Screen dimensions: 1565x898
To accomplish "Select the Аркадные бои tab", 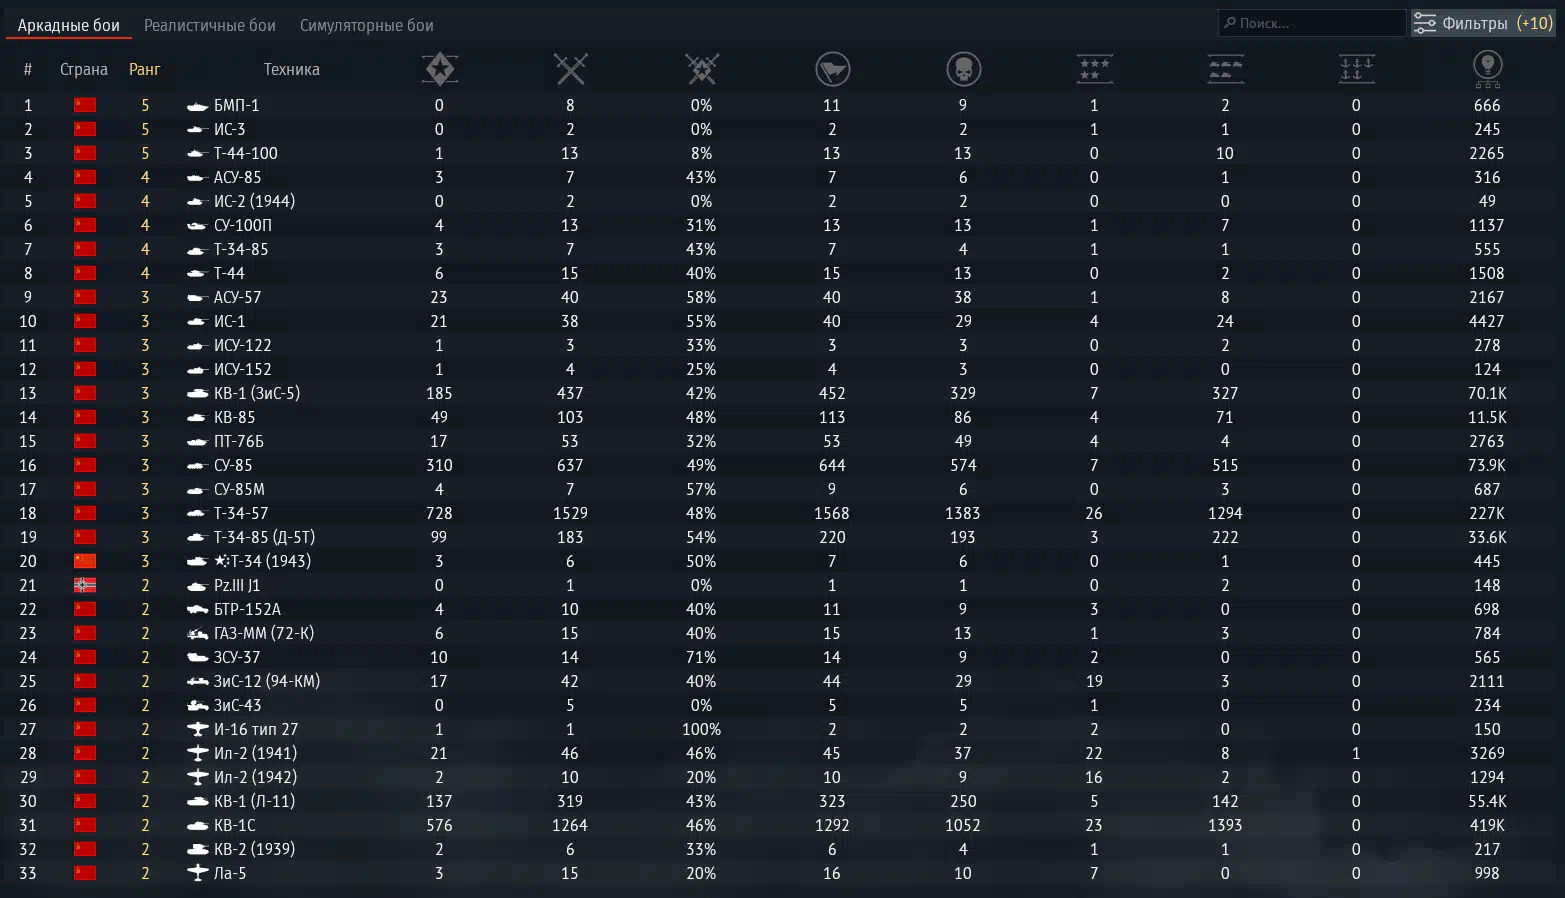I will (69, 25).
